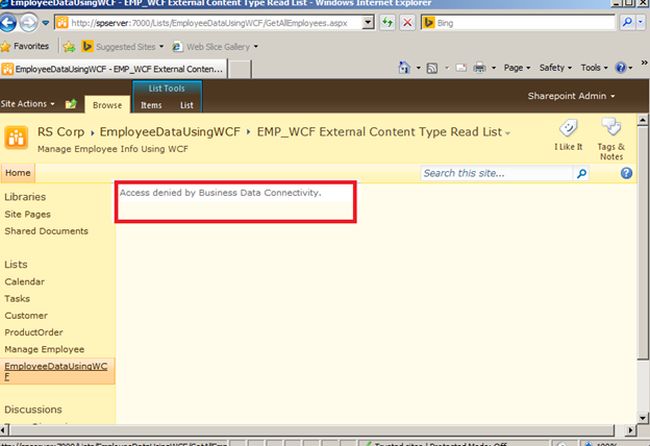Click the EmployeeDataUsingWCF breadcrumb link
This screenshot has height=446, width=650.
click(x=170, y=132)
